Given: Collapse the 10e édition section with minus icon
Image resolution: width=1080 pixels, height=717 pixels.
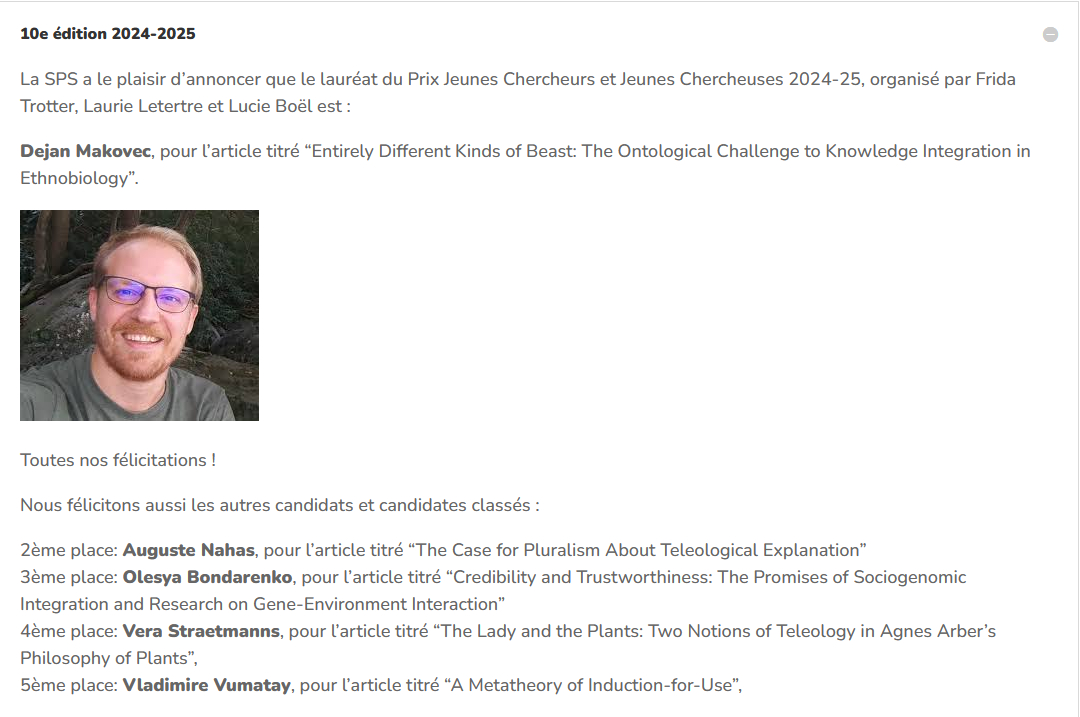Looking at the screenshot, I should pyautogui.click(x=1050, y=35).
